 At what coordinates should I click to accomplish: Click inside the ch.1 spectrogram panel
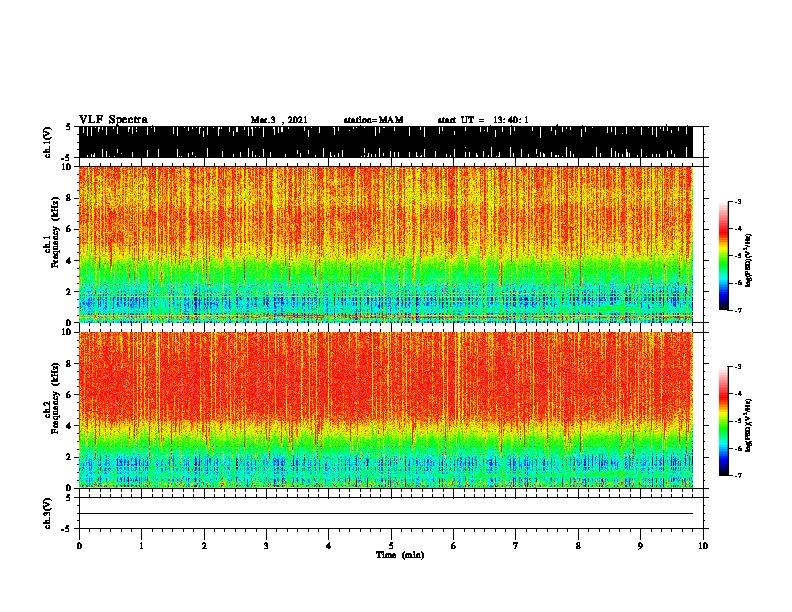tap(385, 244)
